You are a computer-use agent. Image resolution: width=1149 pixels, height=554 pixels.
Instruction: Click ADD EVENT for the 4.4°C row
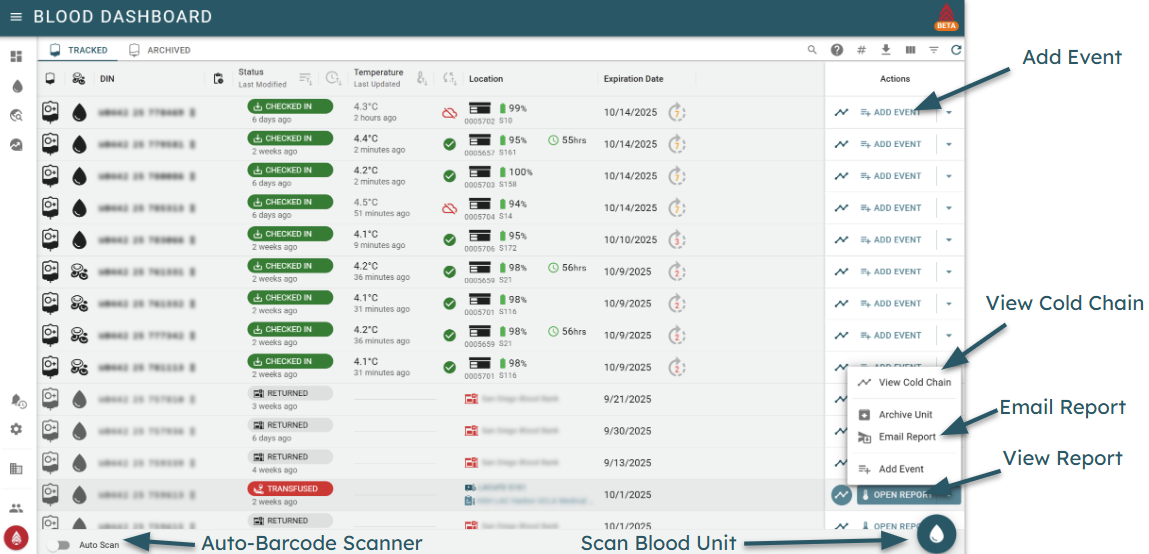pyautogui.click(x=890, y=144)
